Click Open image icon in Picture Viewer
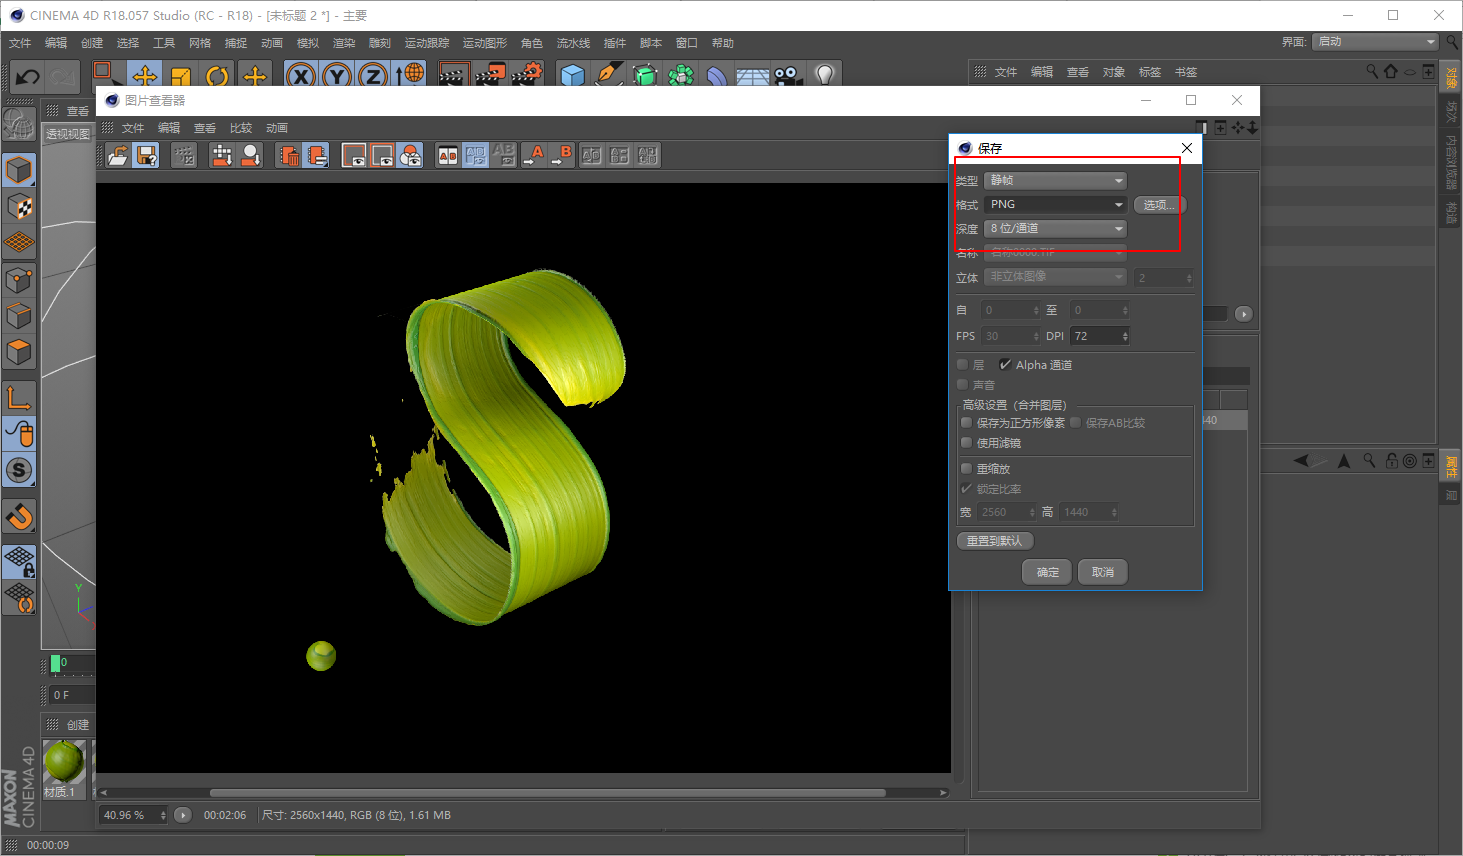 [x=118, y=155]
